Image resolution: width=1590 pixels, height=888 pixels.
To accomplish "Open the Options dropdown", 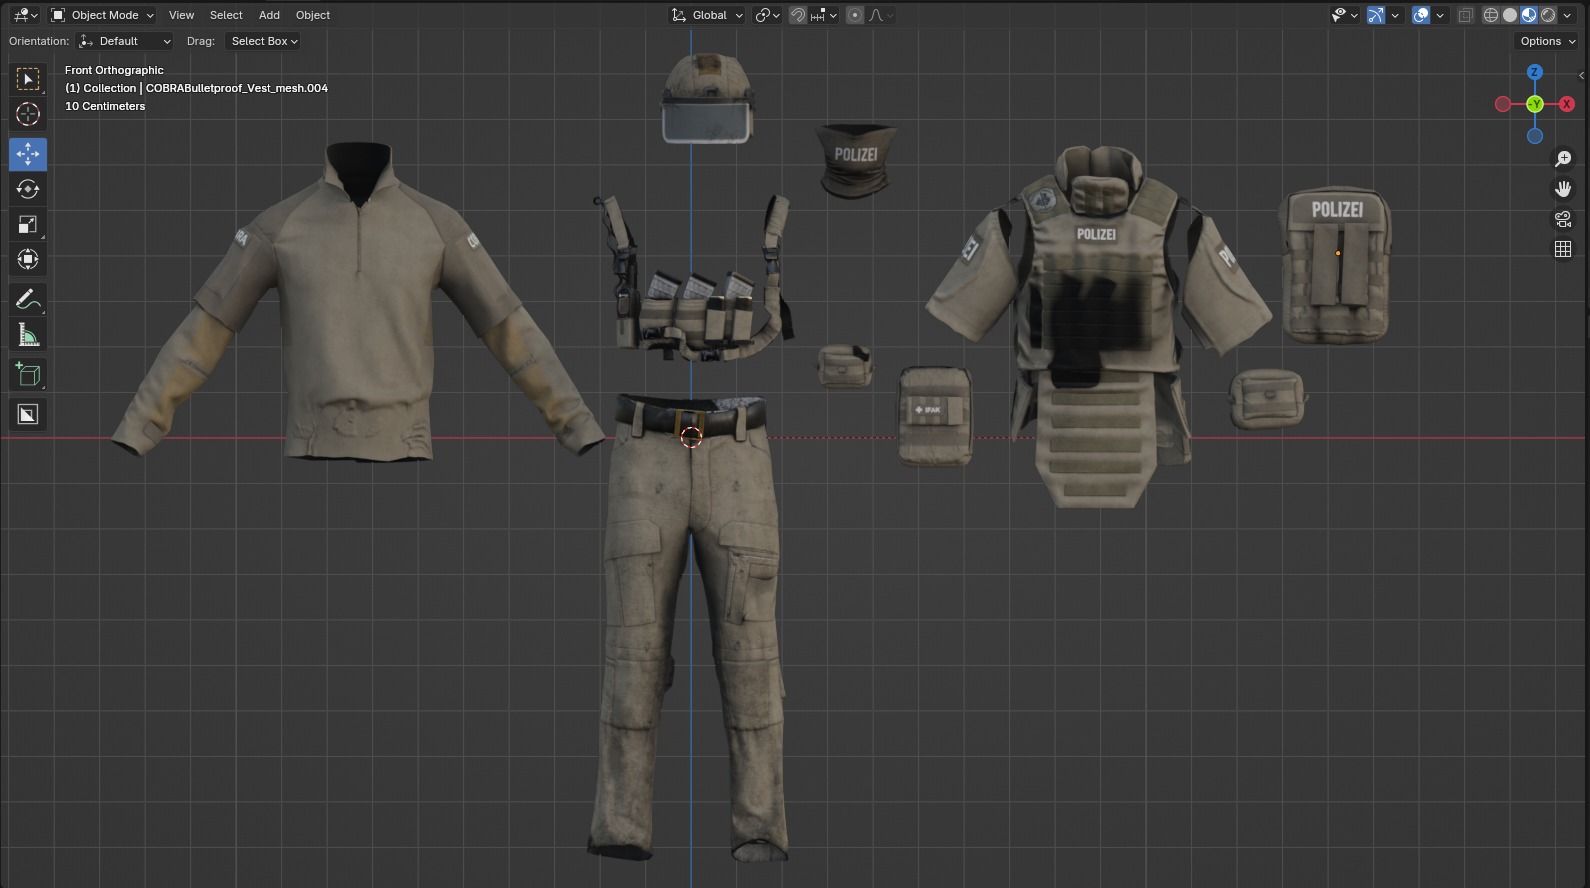I will pyautogui.click(x=1547, y=41).
